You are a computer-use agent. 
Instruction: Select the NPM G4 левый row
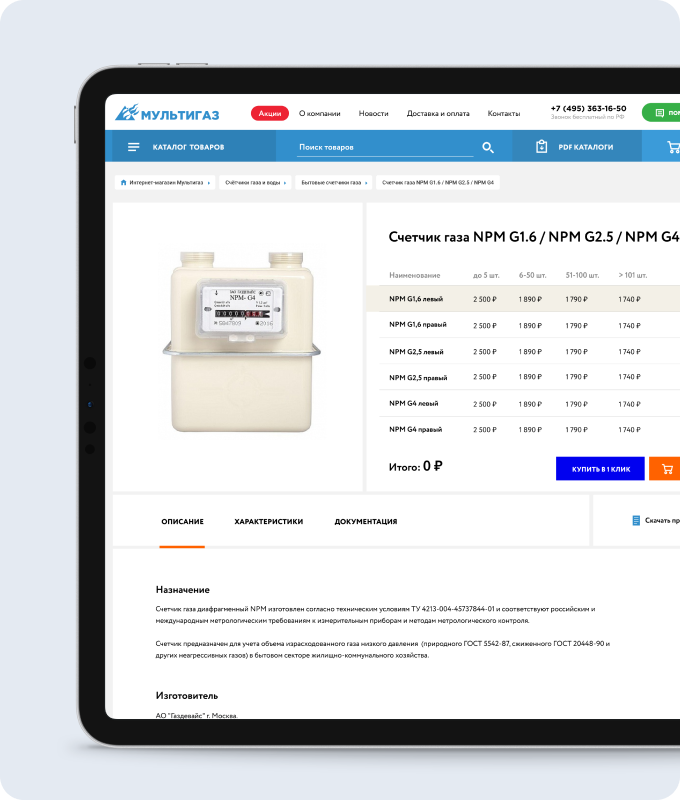click(530, 404)
